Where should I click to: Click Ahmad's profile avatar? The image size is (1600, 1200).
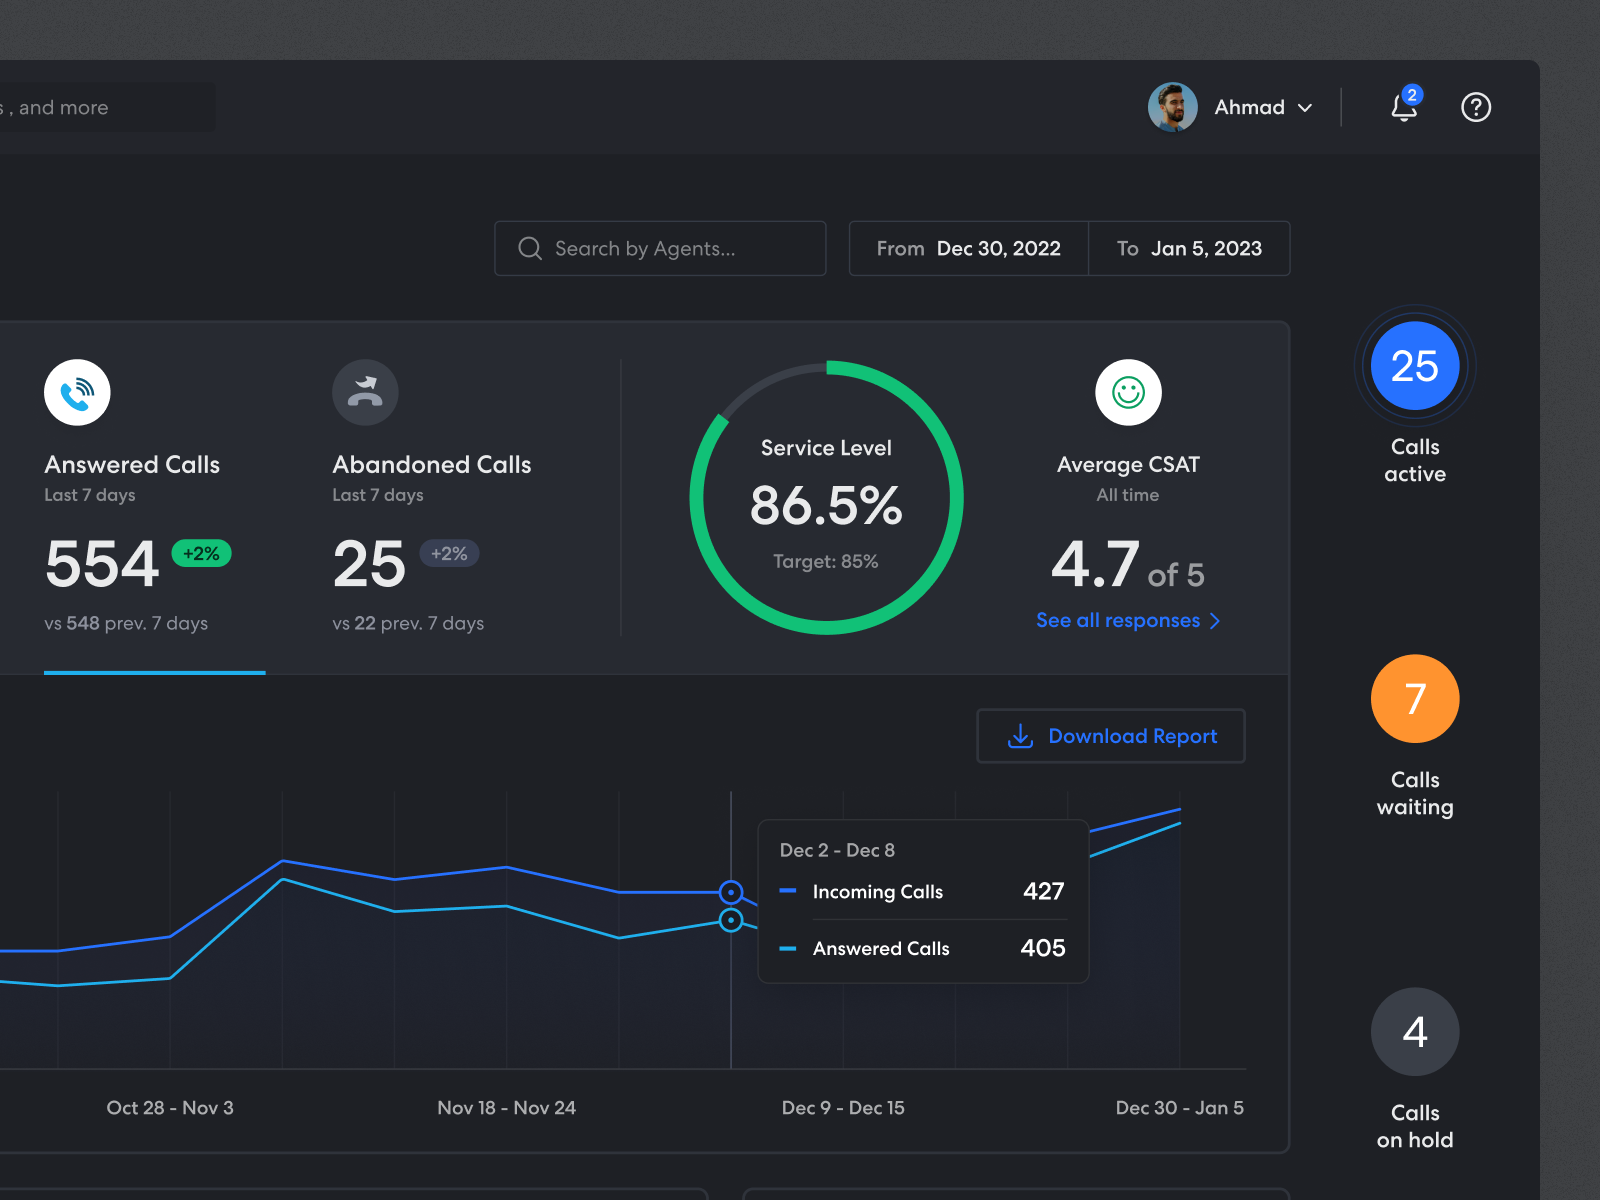point(1172,107)
